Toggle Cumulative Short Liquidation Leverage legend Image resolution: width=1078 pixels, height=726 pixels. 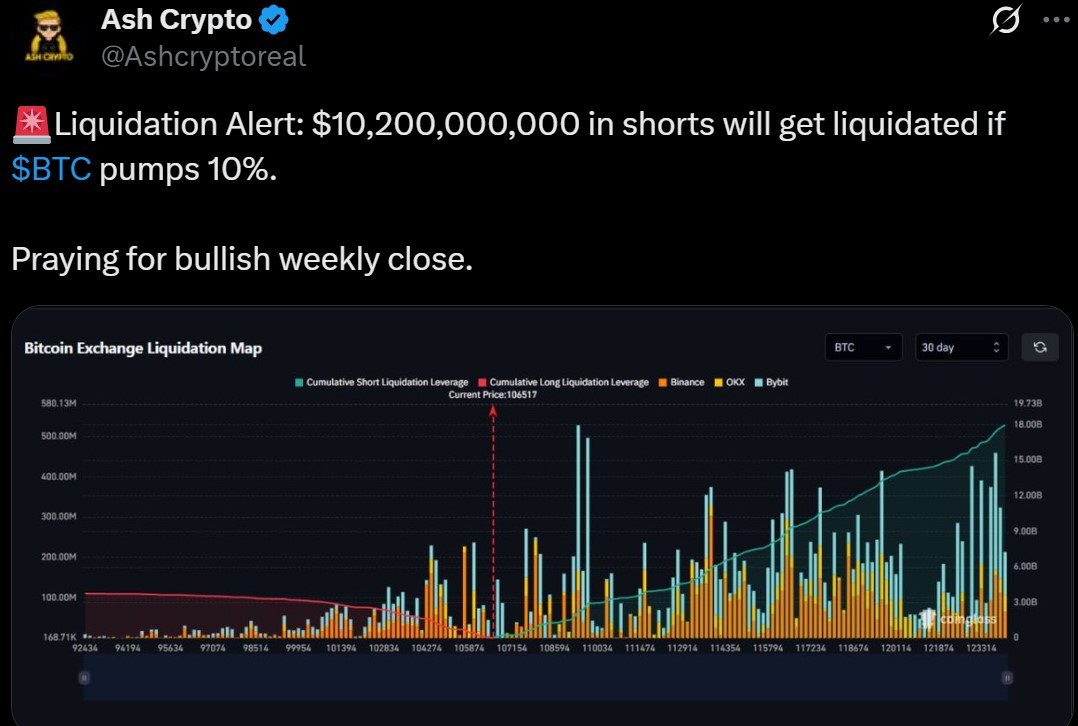(380, 382)
